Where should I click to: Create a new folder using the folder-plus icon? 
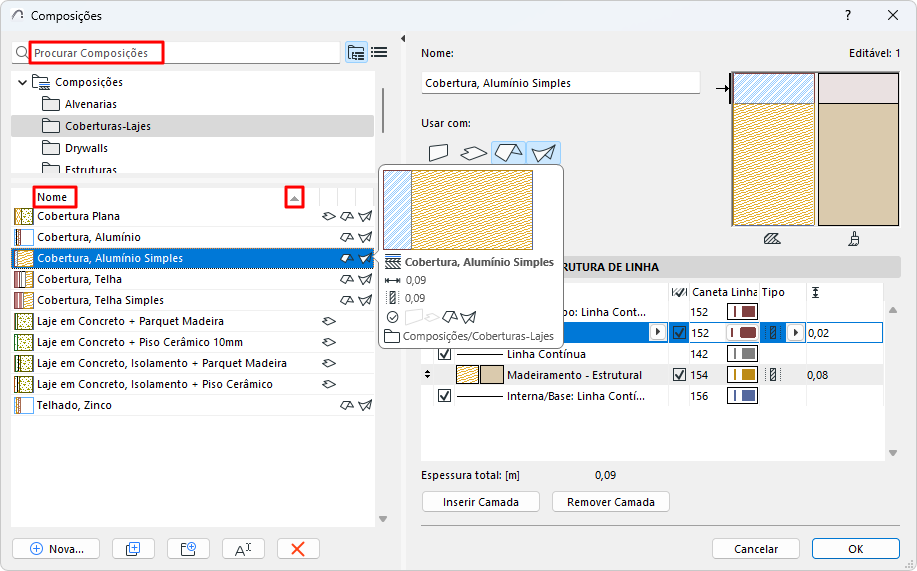coord(187,548)
